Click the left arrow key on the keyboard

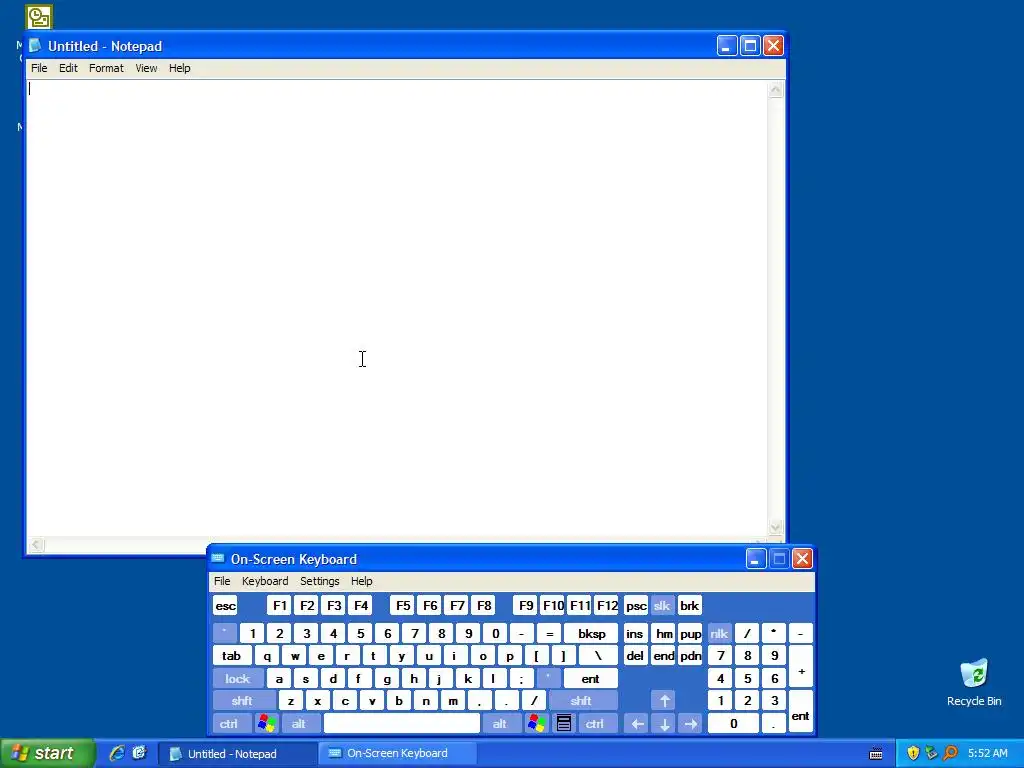(637, 724)
